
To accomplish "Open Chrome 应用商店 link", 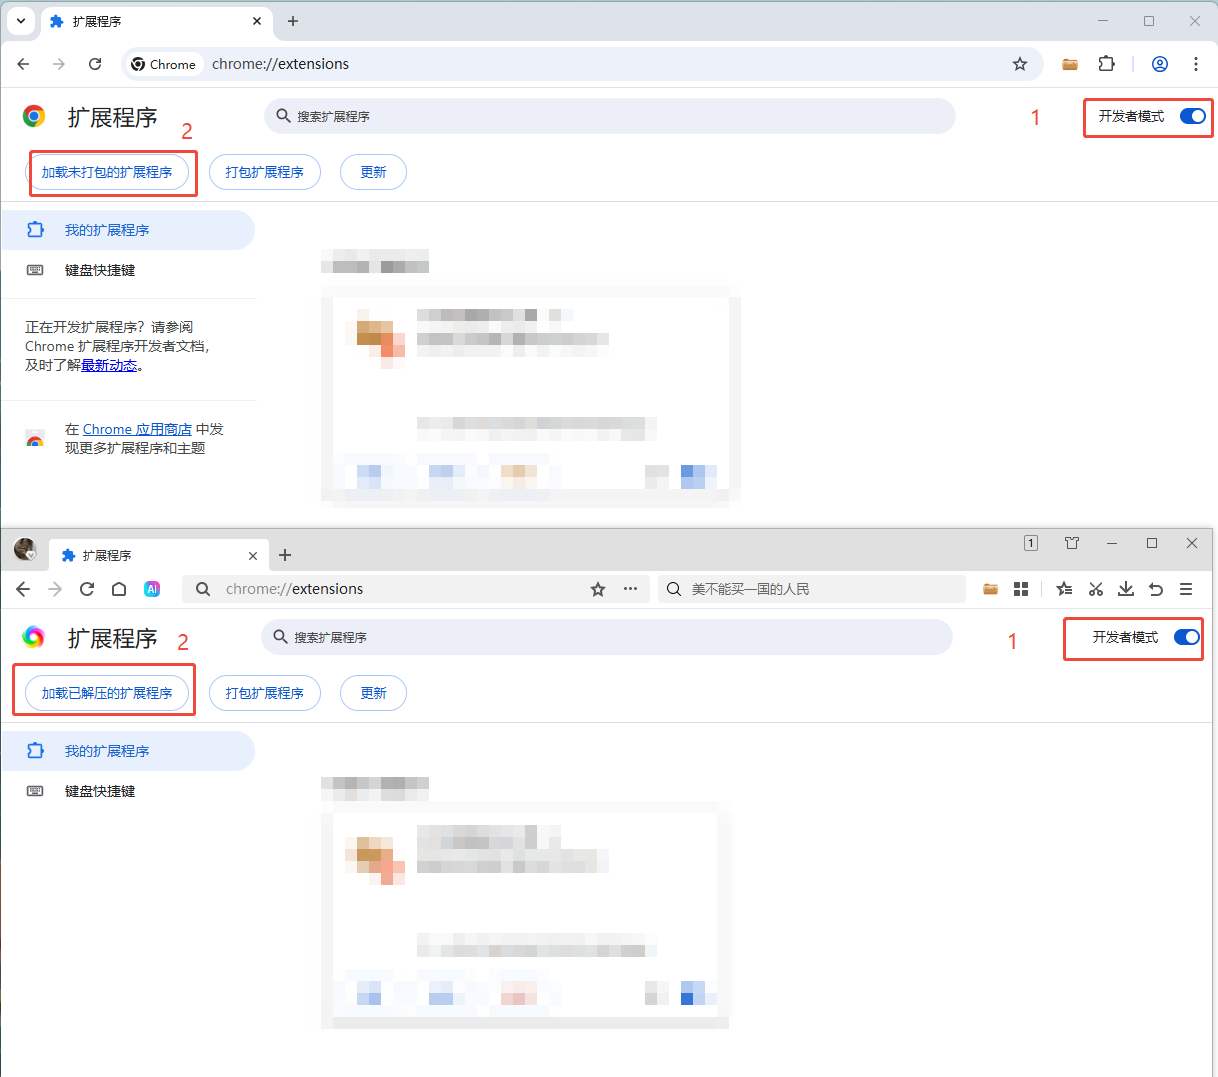I will tap(137, 429).
